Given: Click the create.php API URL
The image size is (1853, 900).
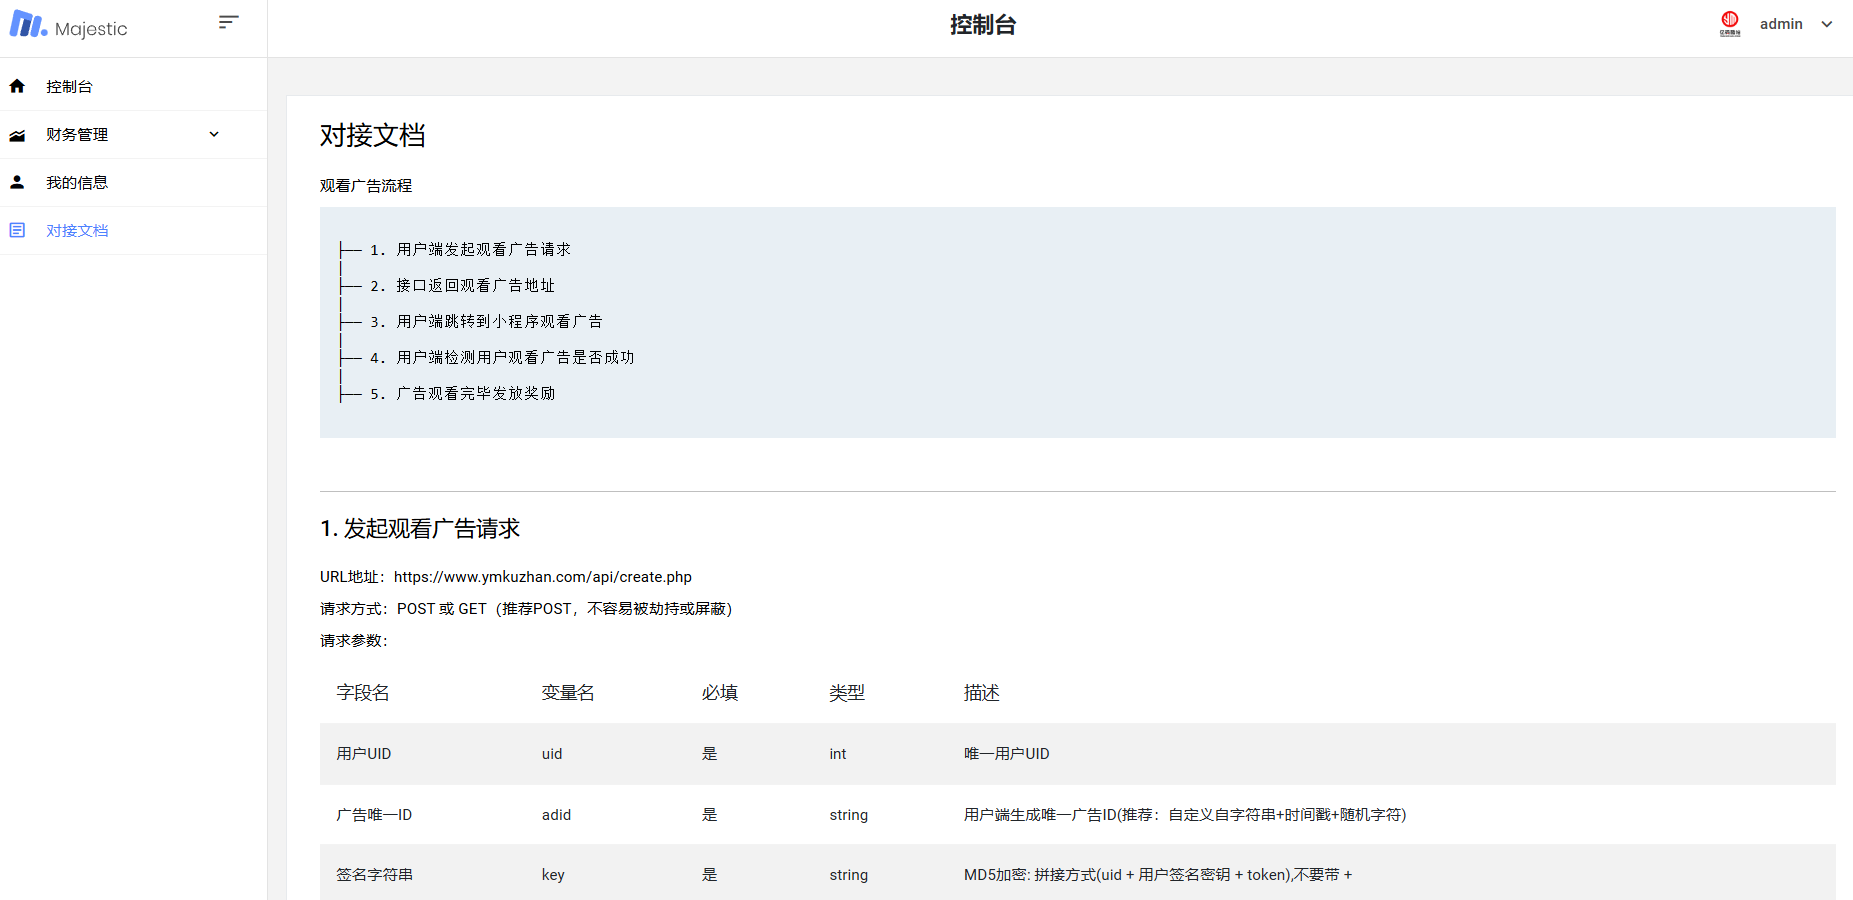Looking at the screenshot, I should click(x=543, y=577).
